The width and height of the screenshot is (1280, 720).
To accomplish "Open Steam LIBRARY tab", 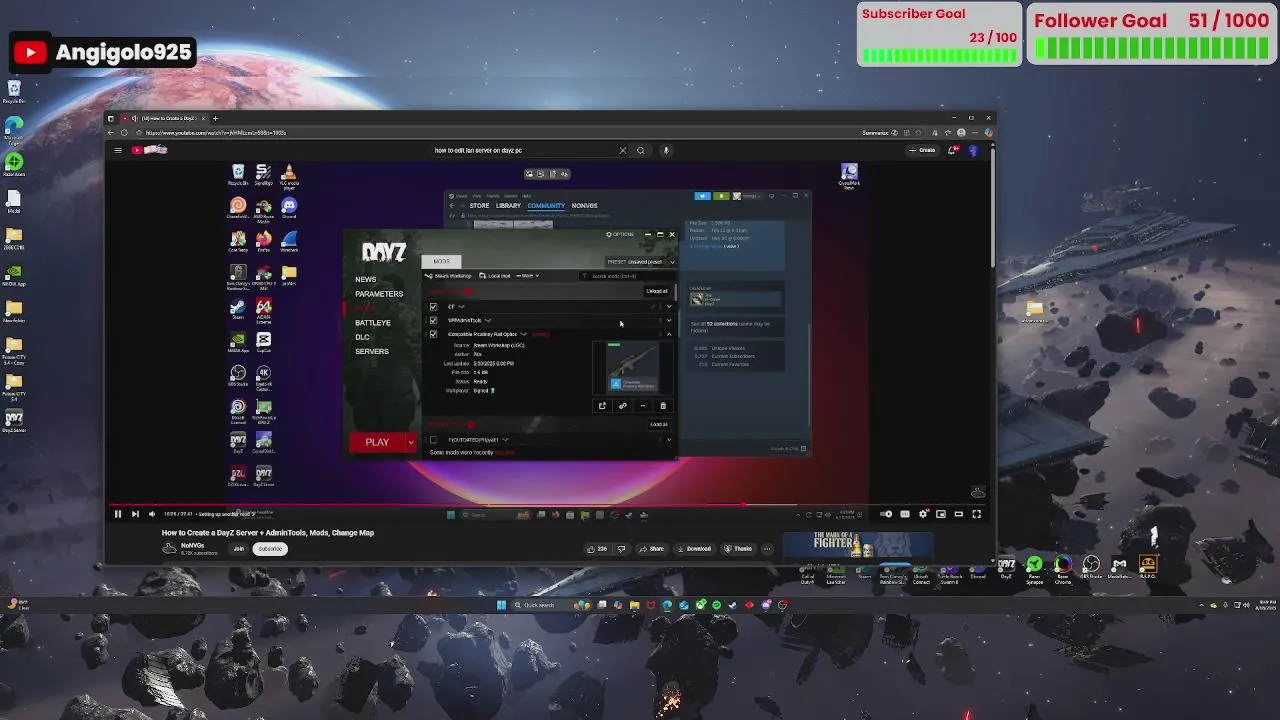I will click(508, 206).
